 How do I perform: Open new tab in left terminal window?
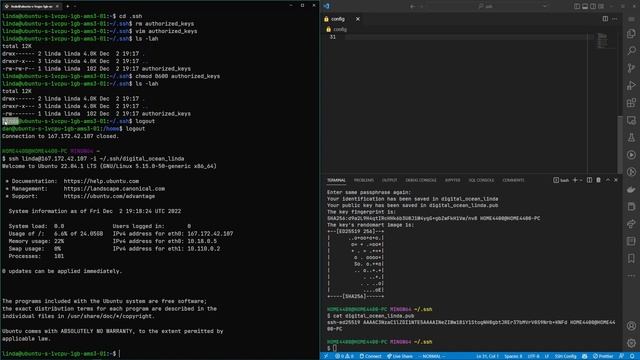coord(67,6)
